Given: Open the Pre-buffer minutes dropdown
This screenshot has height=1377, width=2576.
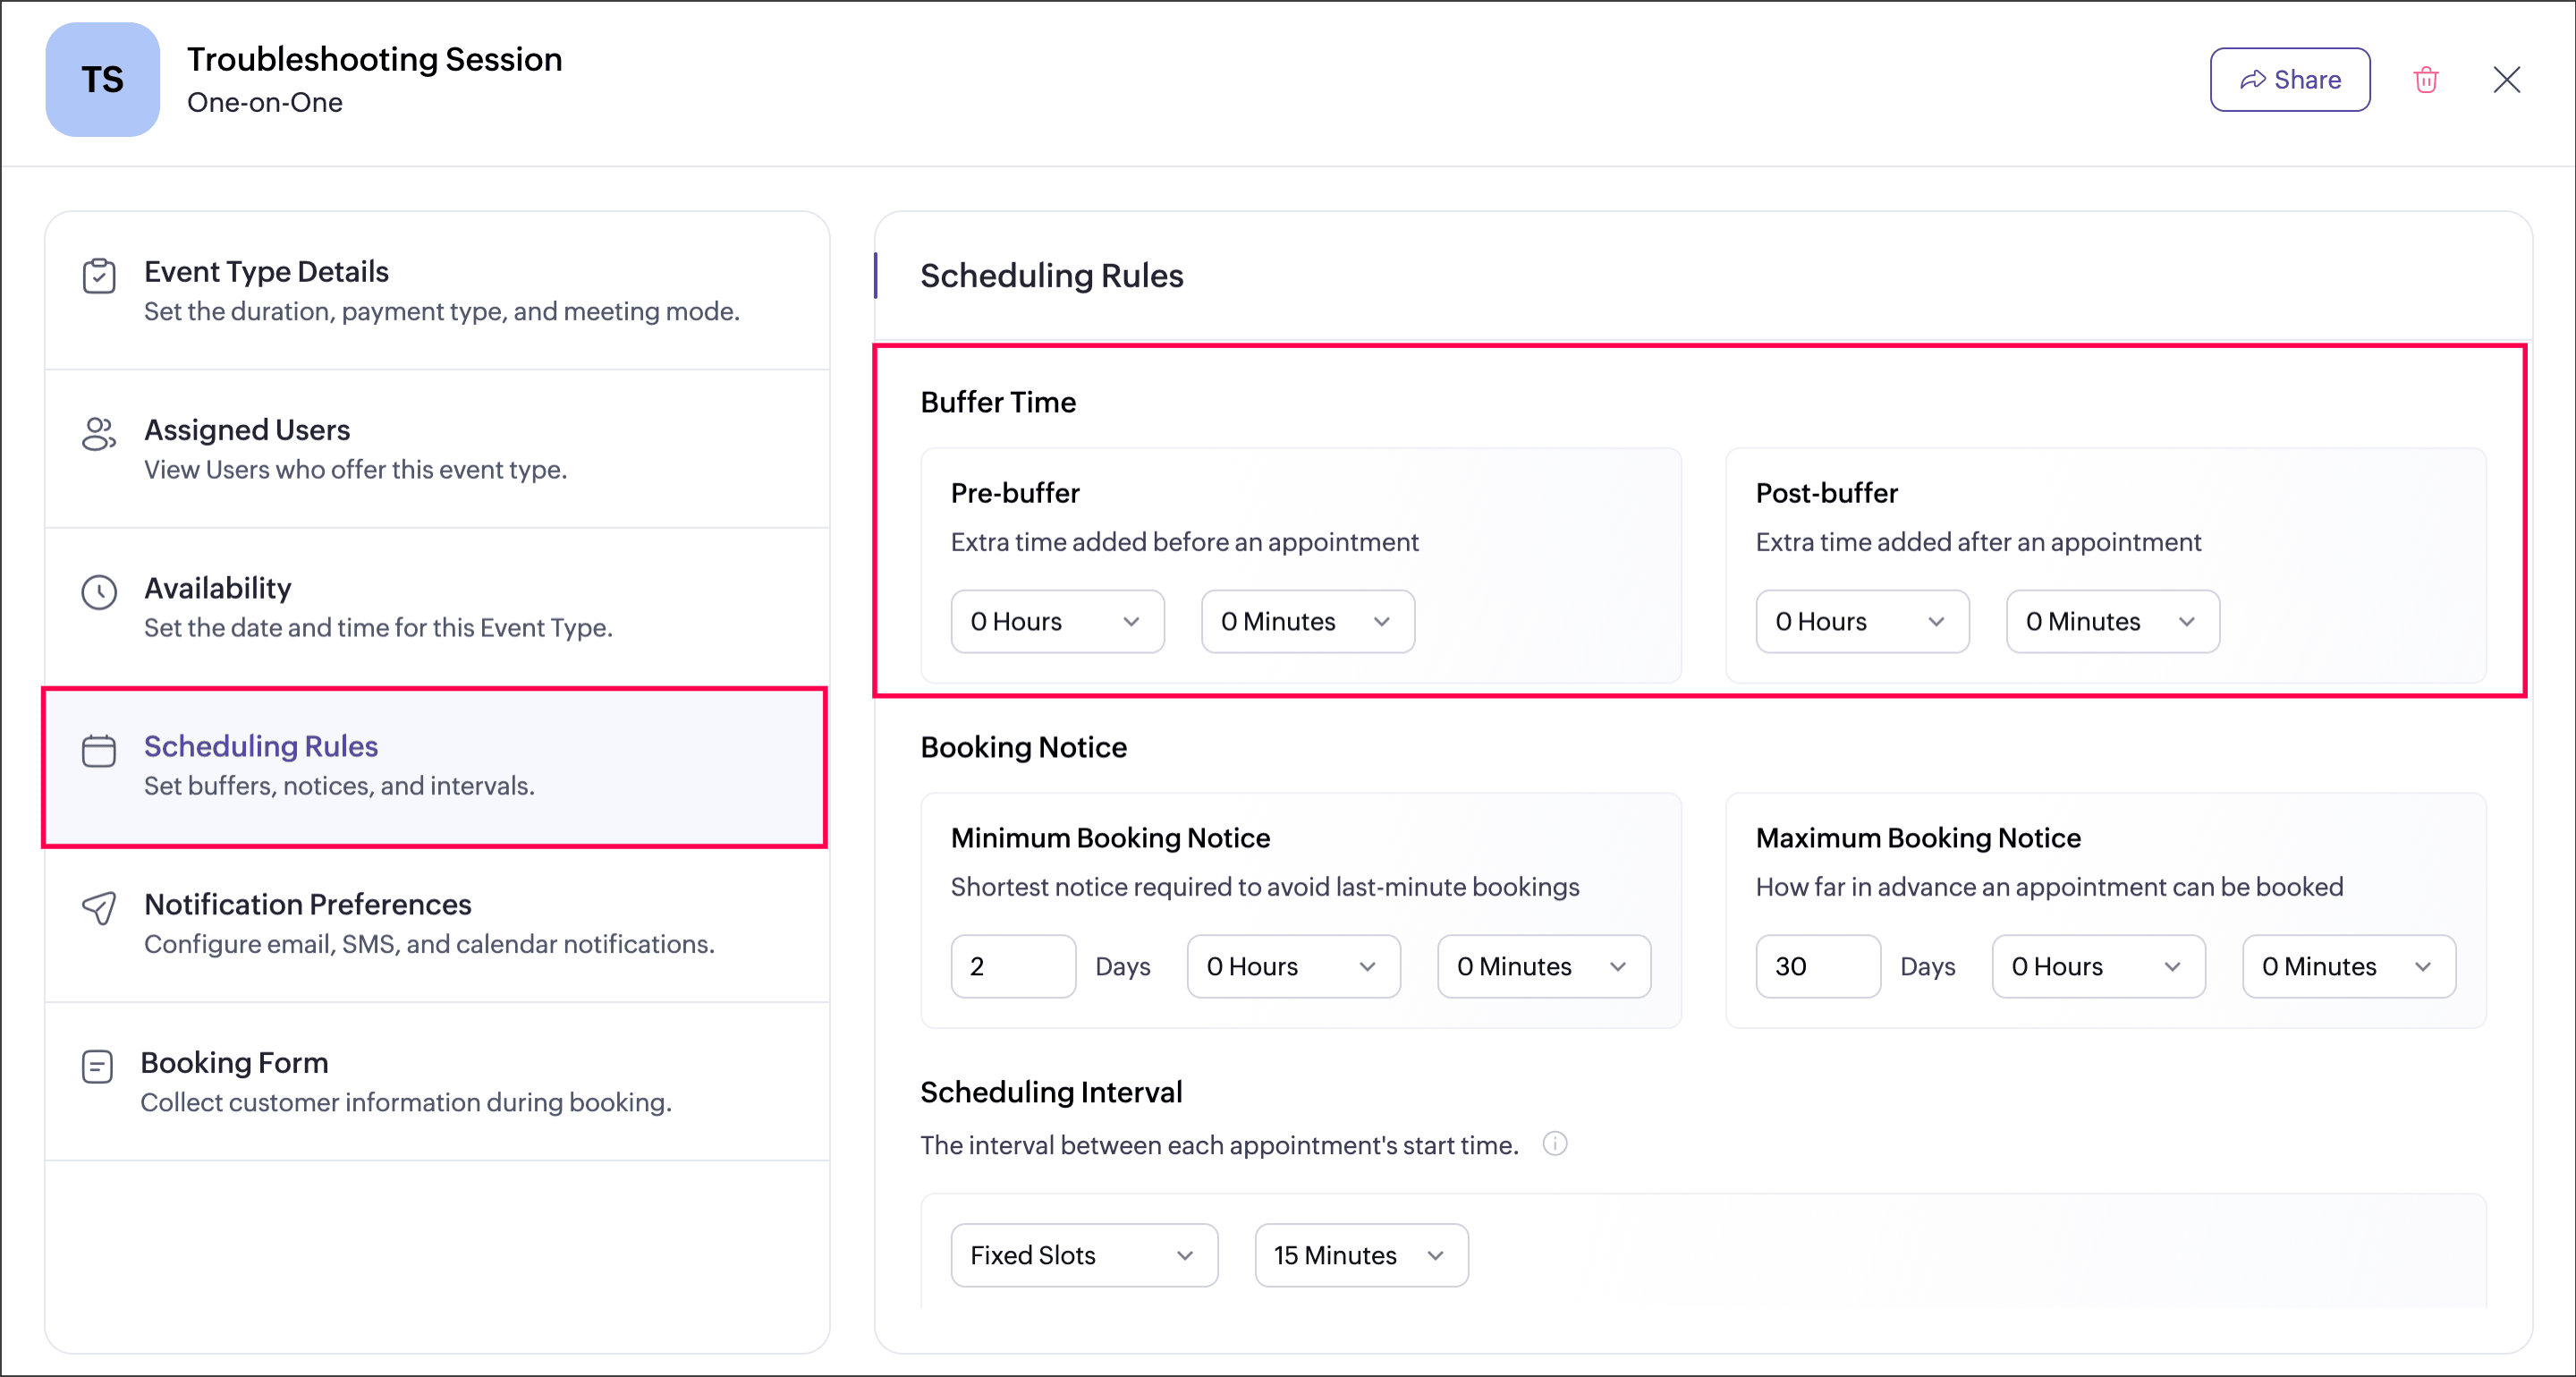Looking at the screenshot, I should pyautogui.click(x=1307, y=621).
